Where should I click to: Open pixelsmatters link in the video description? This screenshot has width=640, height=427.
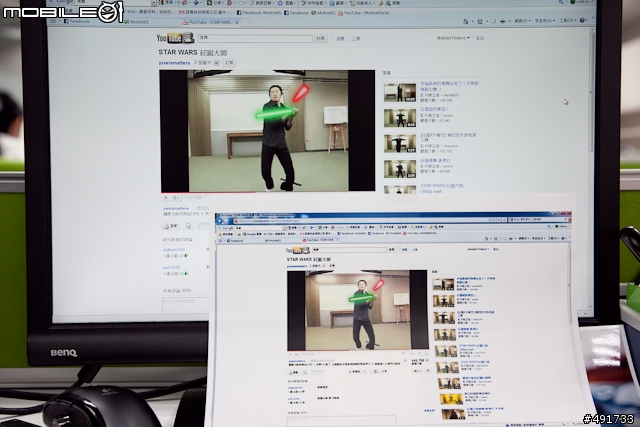tap(176, 208)
